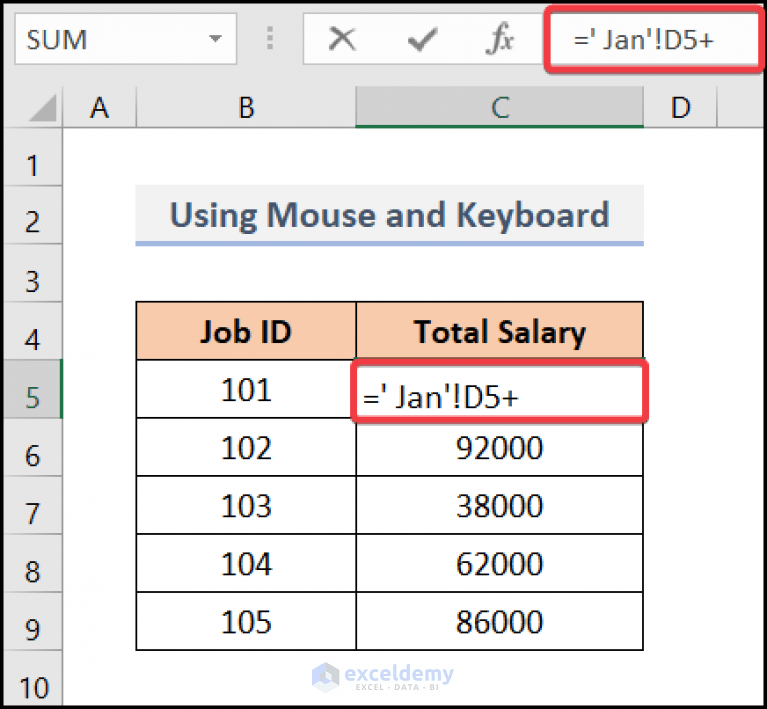
Task: Select the salary cell with 86000
Action: [x=499, y=621]
